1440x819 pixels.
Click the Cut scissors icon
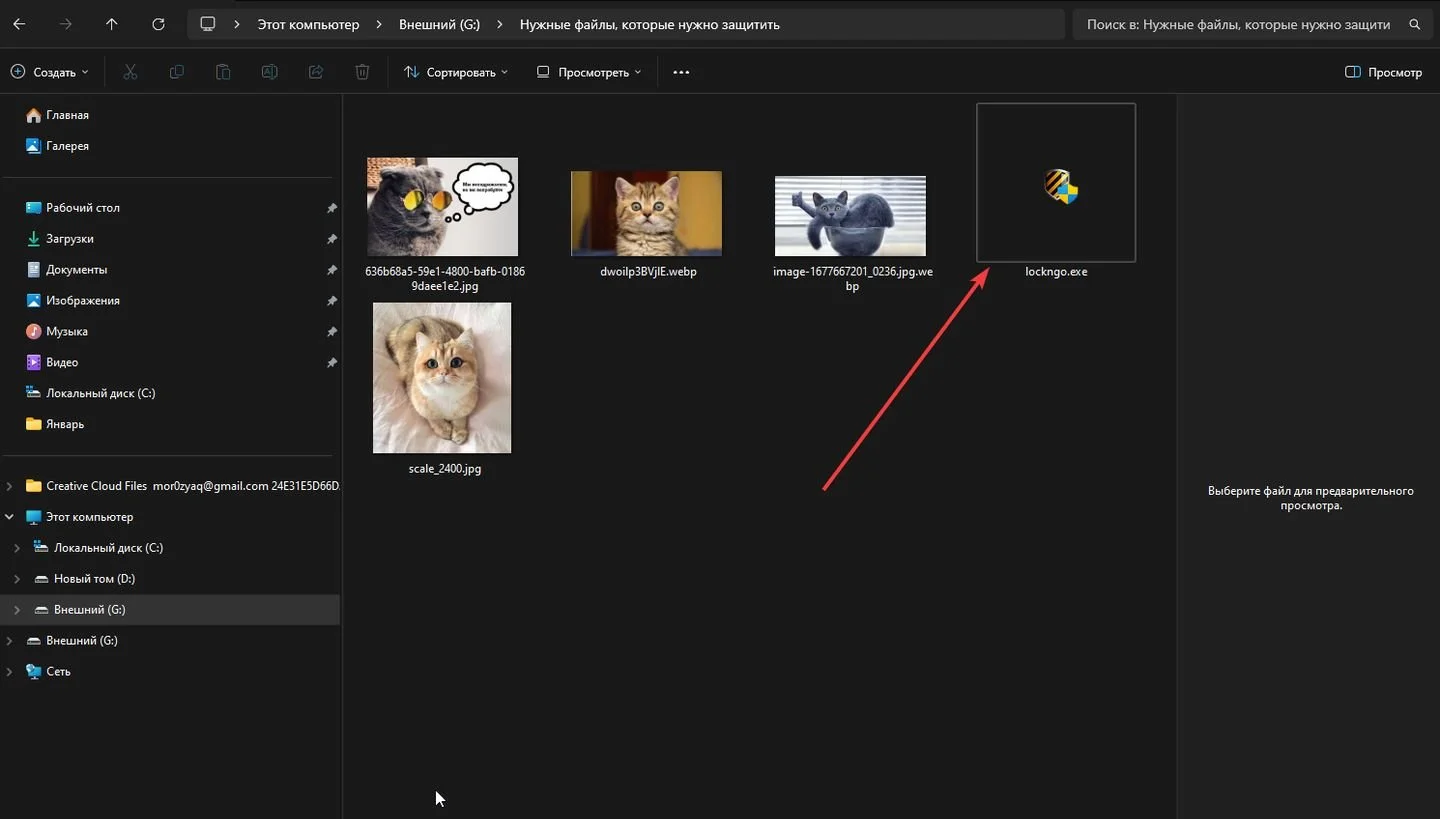point(130,72)
